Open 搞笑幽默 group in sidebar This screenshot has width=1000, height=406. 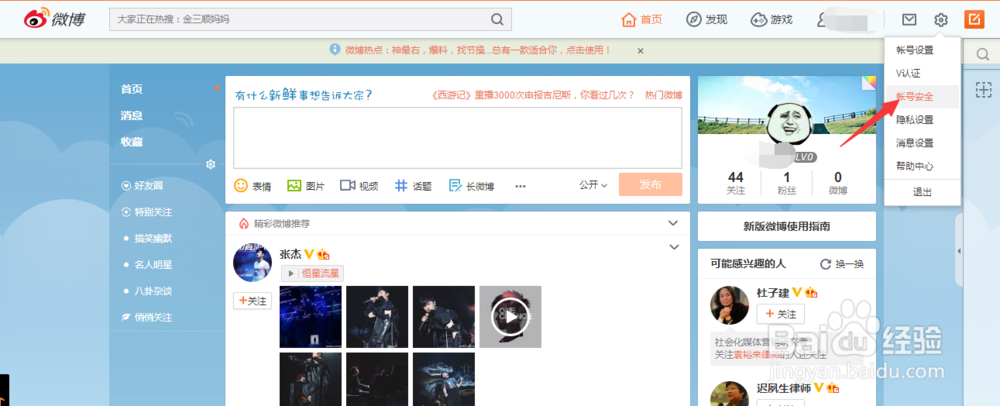pos(152,238)
